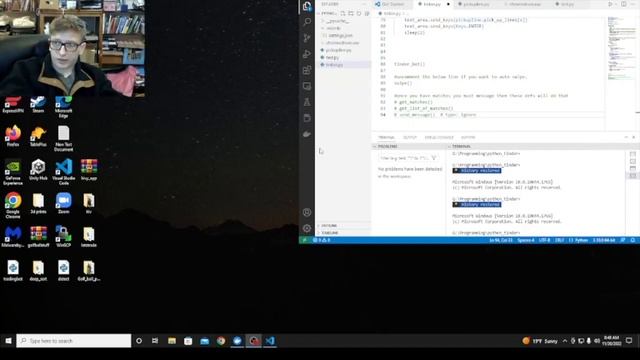Select the Debug Console panel tab
Viewport: 640px width, 360px height.
coord(439,138)
